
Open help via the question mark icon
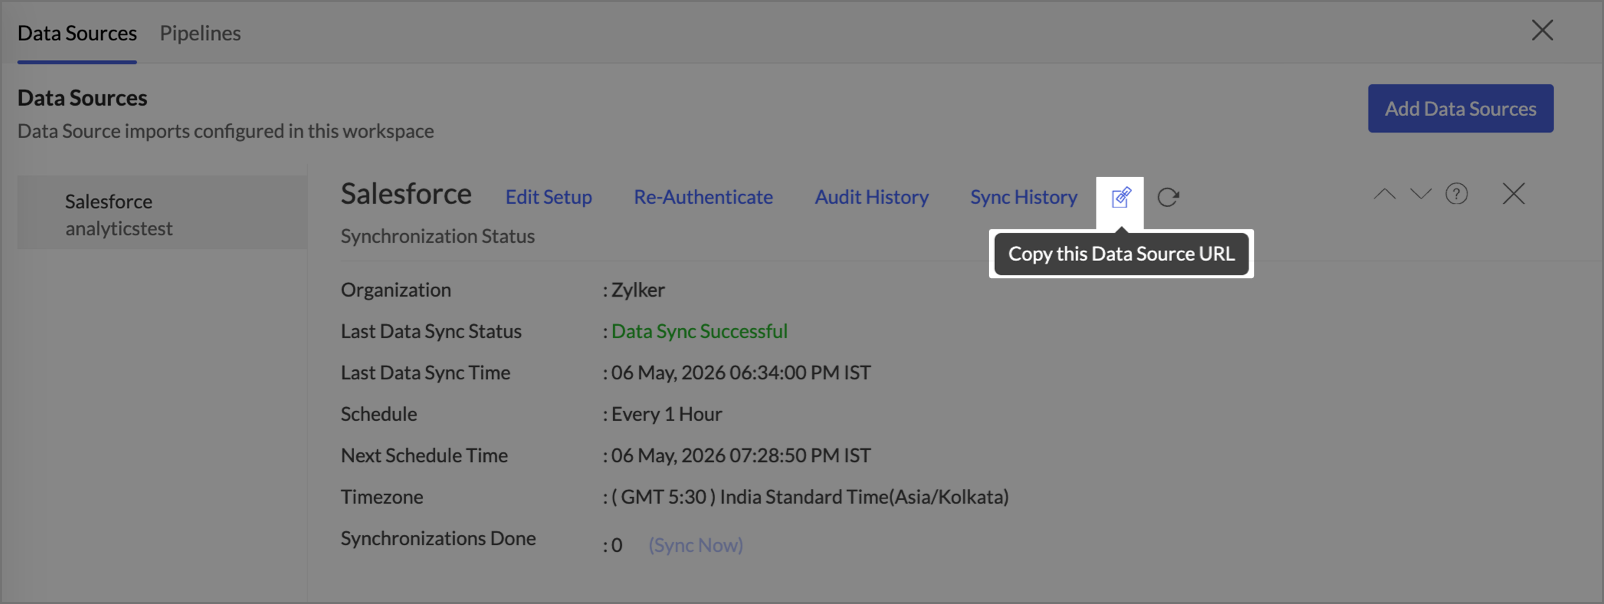pyautogui.click(x=1457, y=194)
